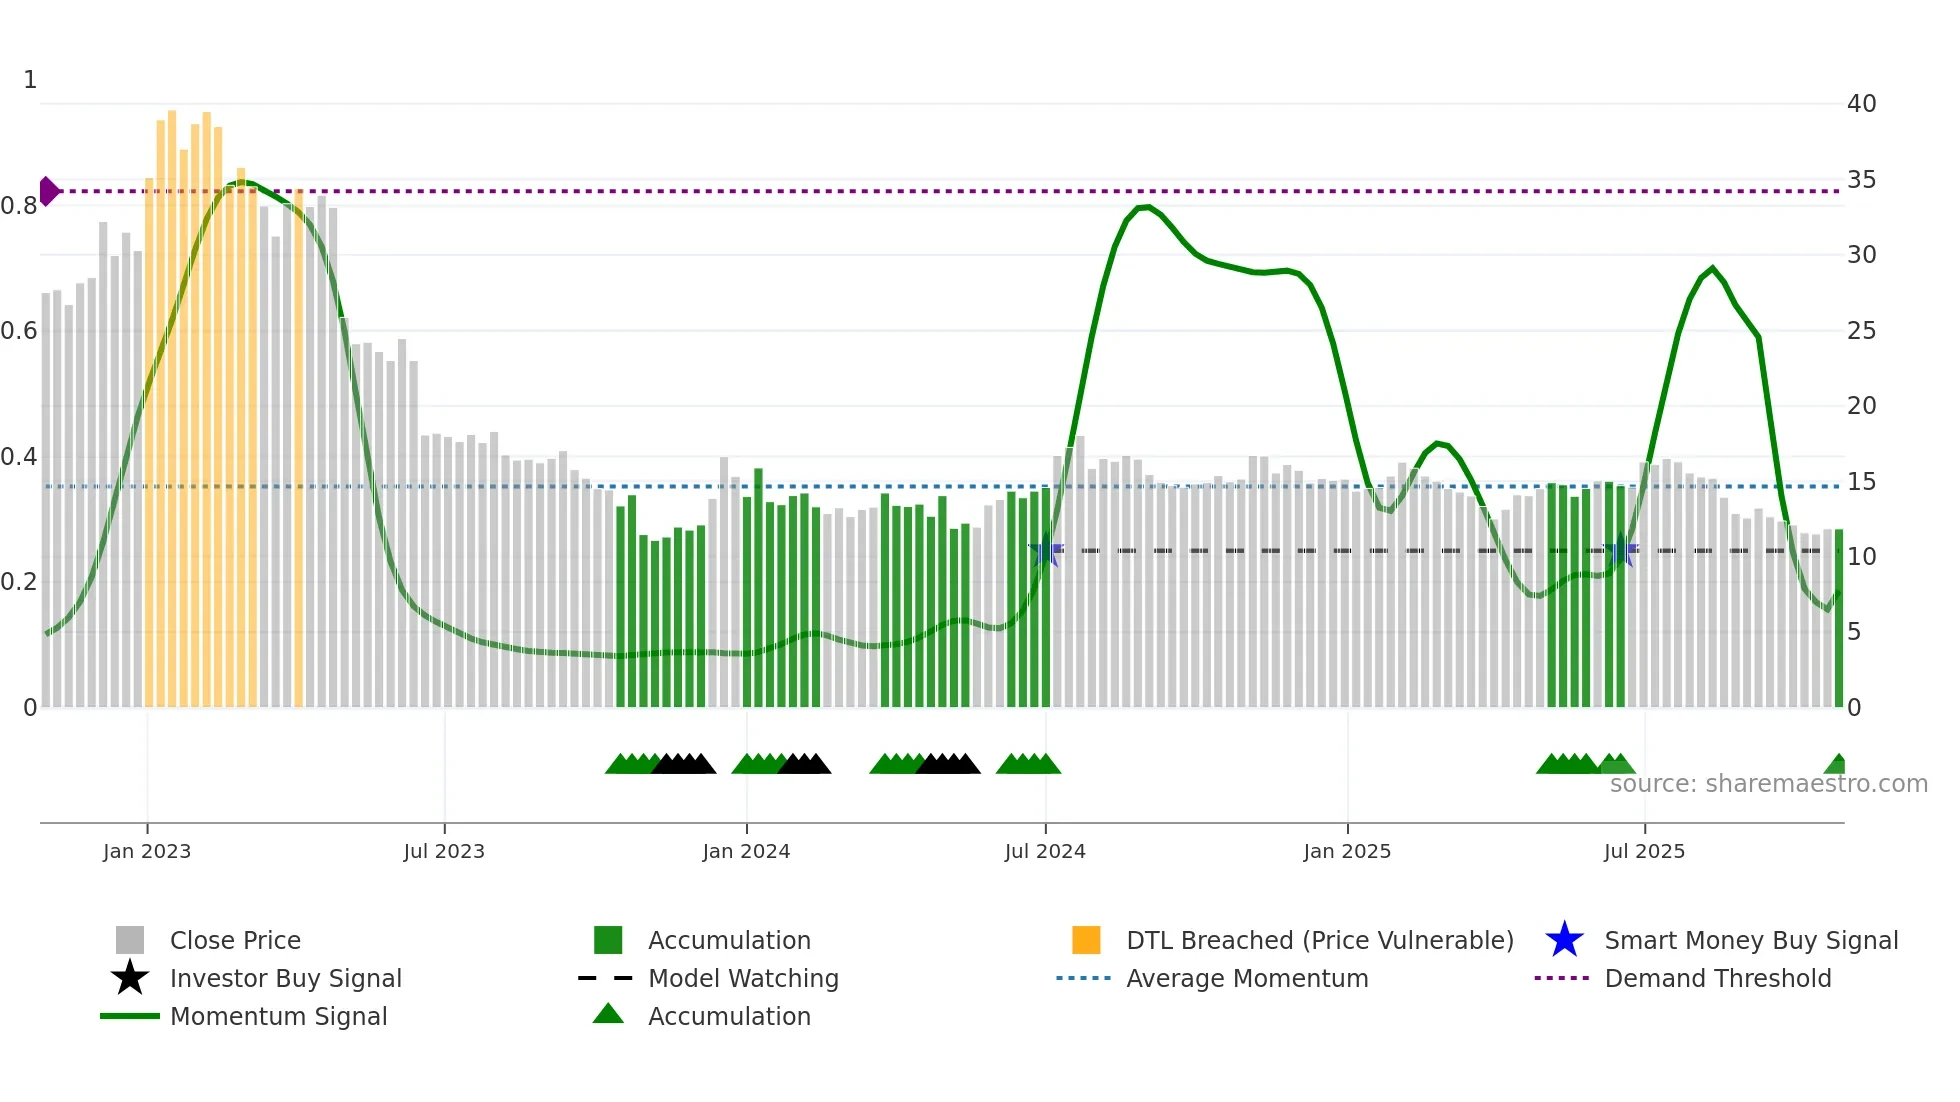Toggle the Model Watching legend entry
This screenshot has width=1960, height=1102.
pos(743,978)
